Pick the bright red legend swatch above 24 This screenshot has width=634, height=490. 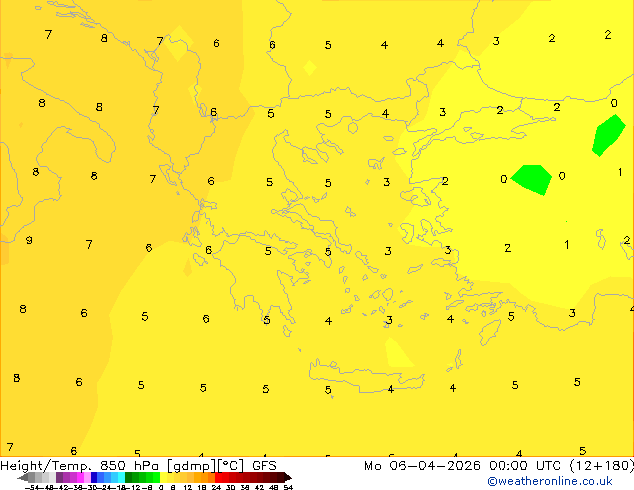tap(218, 477)
